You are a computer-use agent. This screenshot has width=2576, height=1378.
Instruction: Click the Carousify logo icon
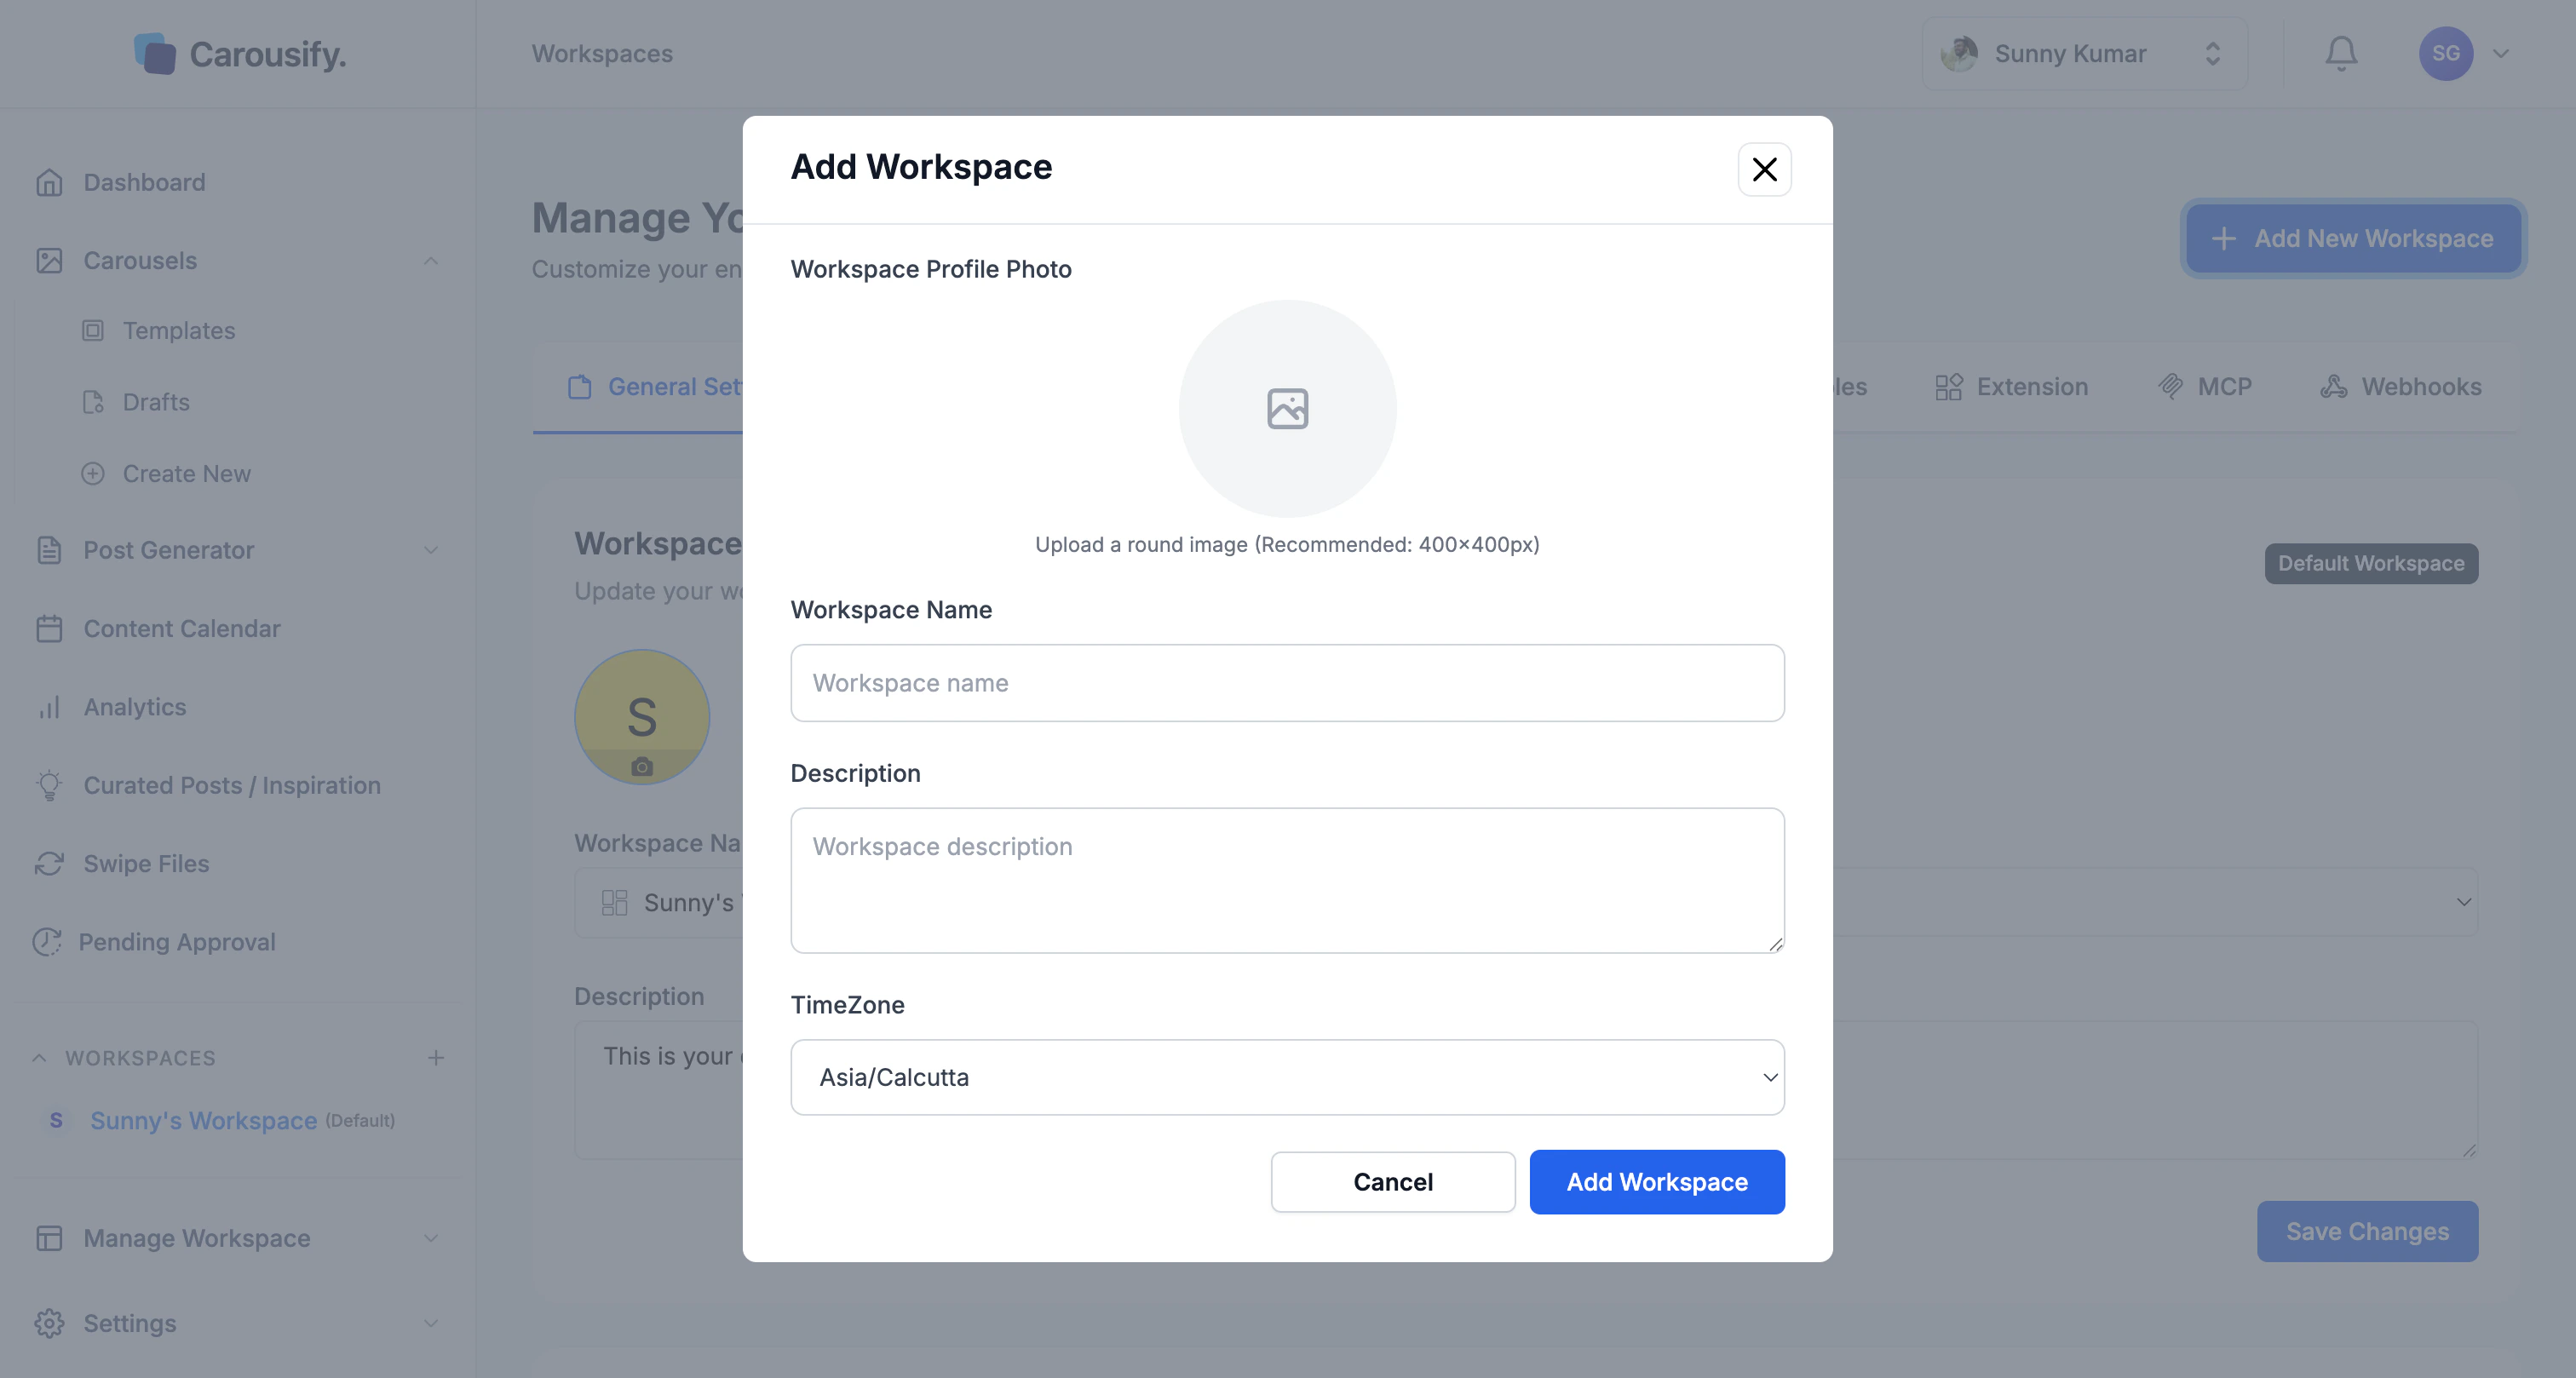155,53
